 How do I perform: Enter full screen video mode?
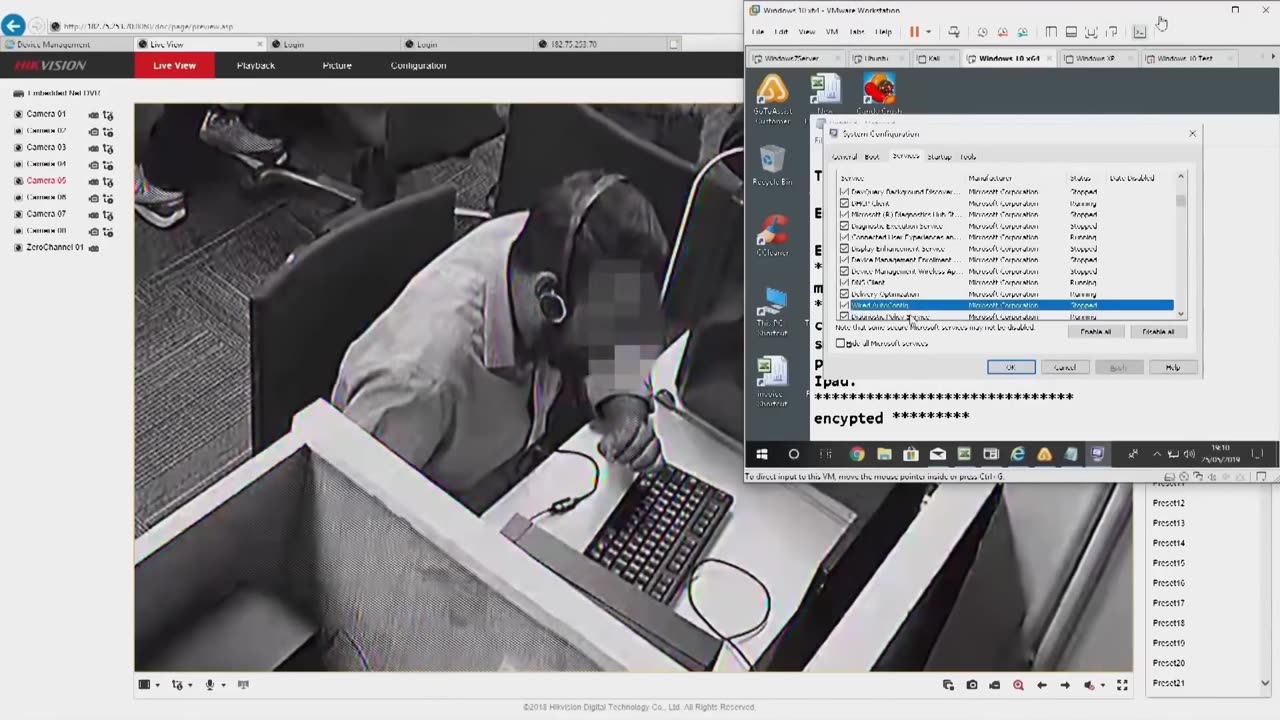pos(1122,685)
